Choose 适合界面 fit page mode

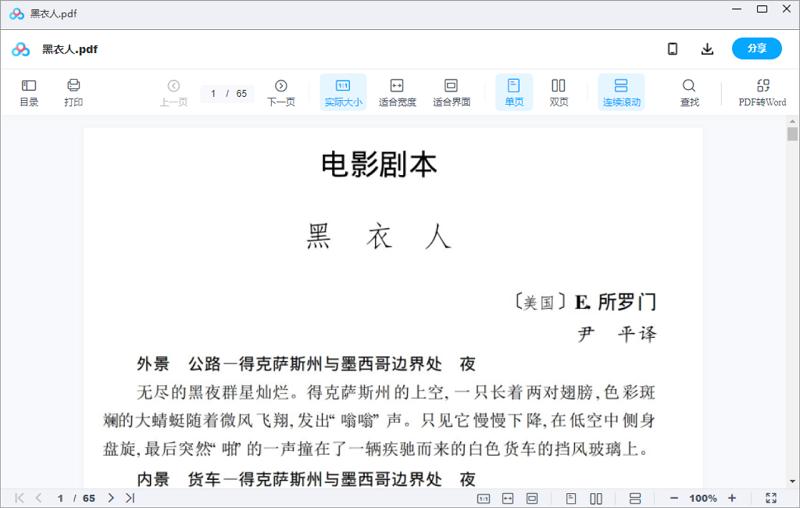pos(451,92)
